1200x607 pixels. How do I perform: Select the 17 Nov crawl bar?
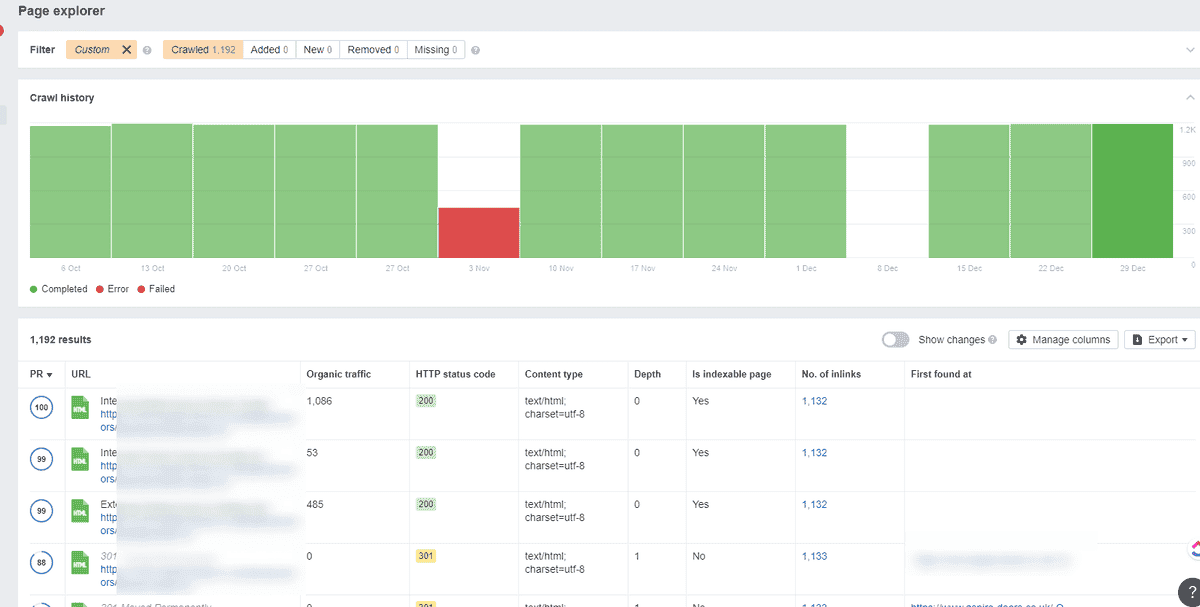[x=642, y=192]
